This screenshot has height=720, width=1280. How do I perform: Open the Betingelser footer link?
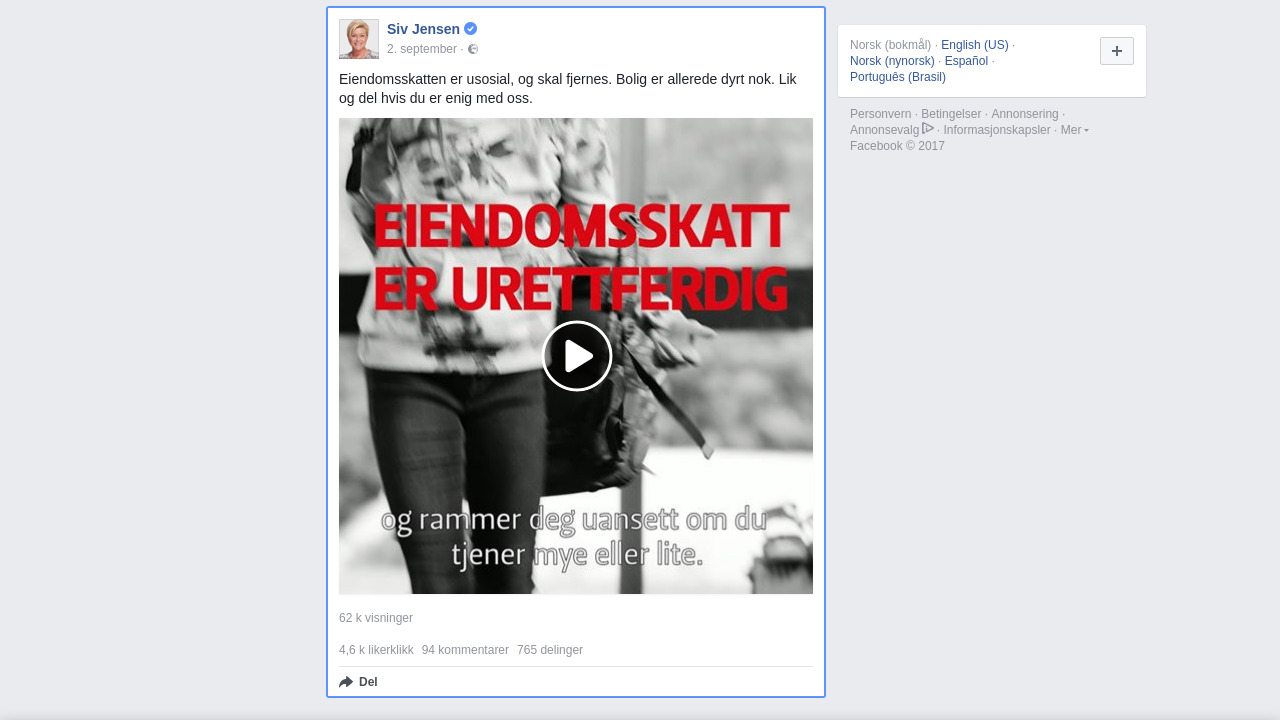tap(951, 114)
